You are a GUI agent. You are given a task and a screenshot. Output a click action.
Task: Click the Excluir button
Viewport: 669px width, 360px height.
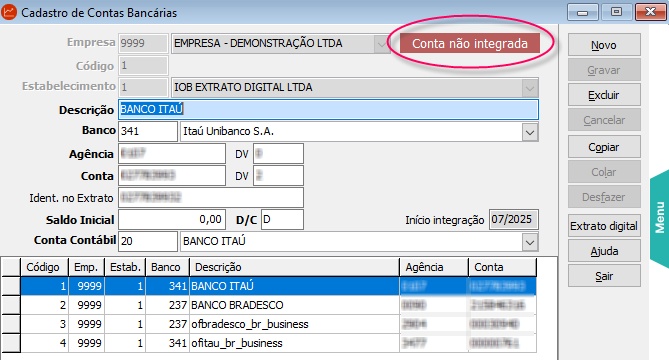coord(604,95)
